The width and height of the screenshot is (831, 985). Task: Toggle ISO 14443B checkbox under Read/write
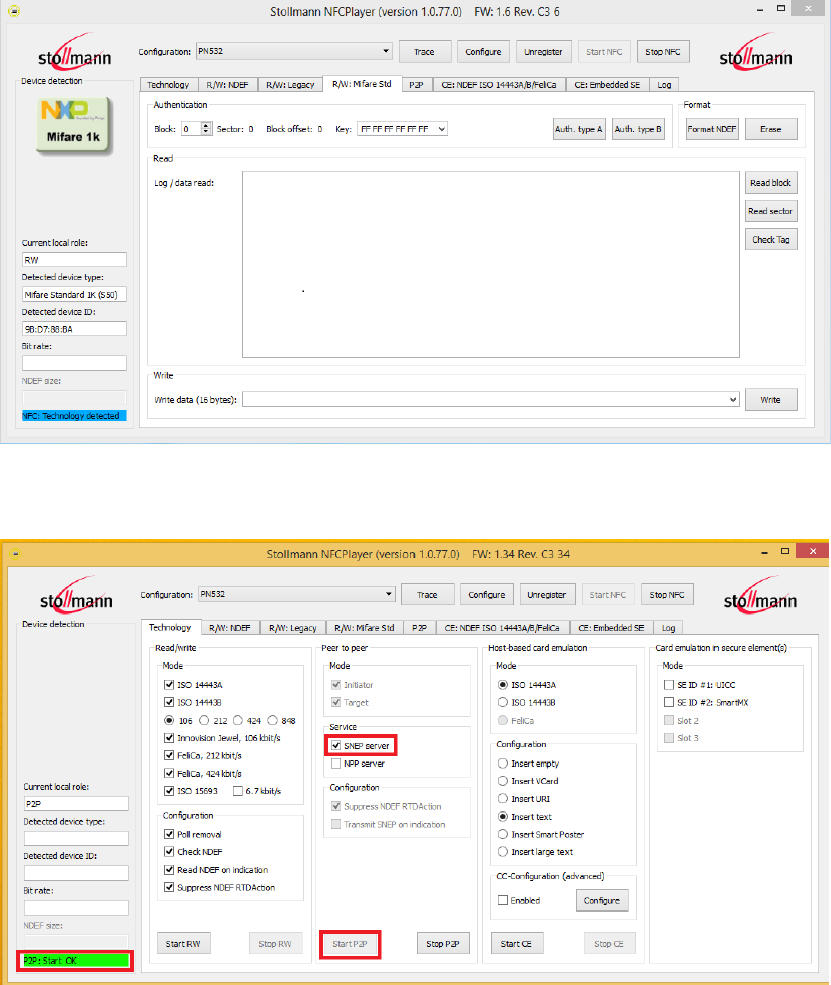169,702
